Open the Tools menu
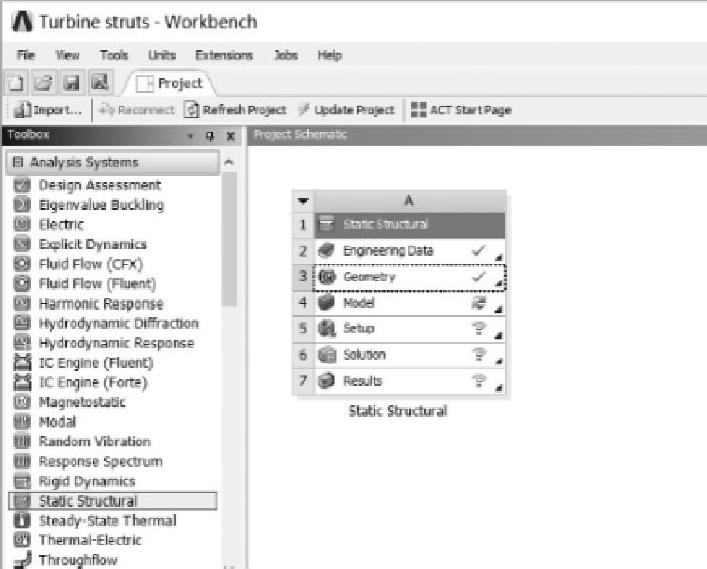The image size is (707, 569). 114,55
